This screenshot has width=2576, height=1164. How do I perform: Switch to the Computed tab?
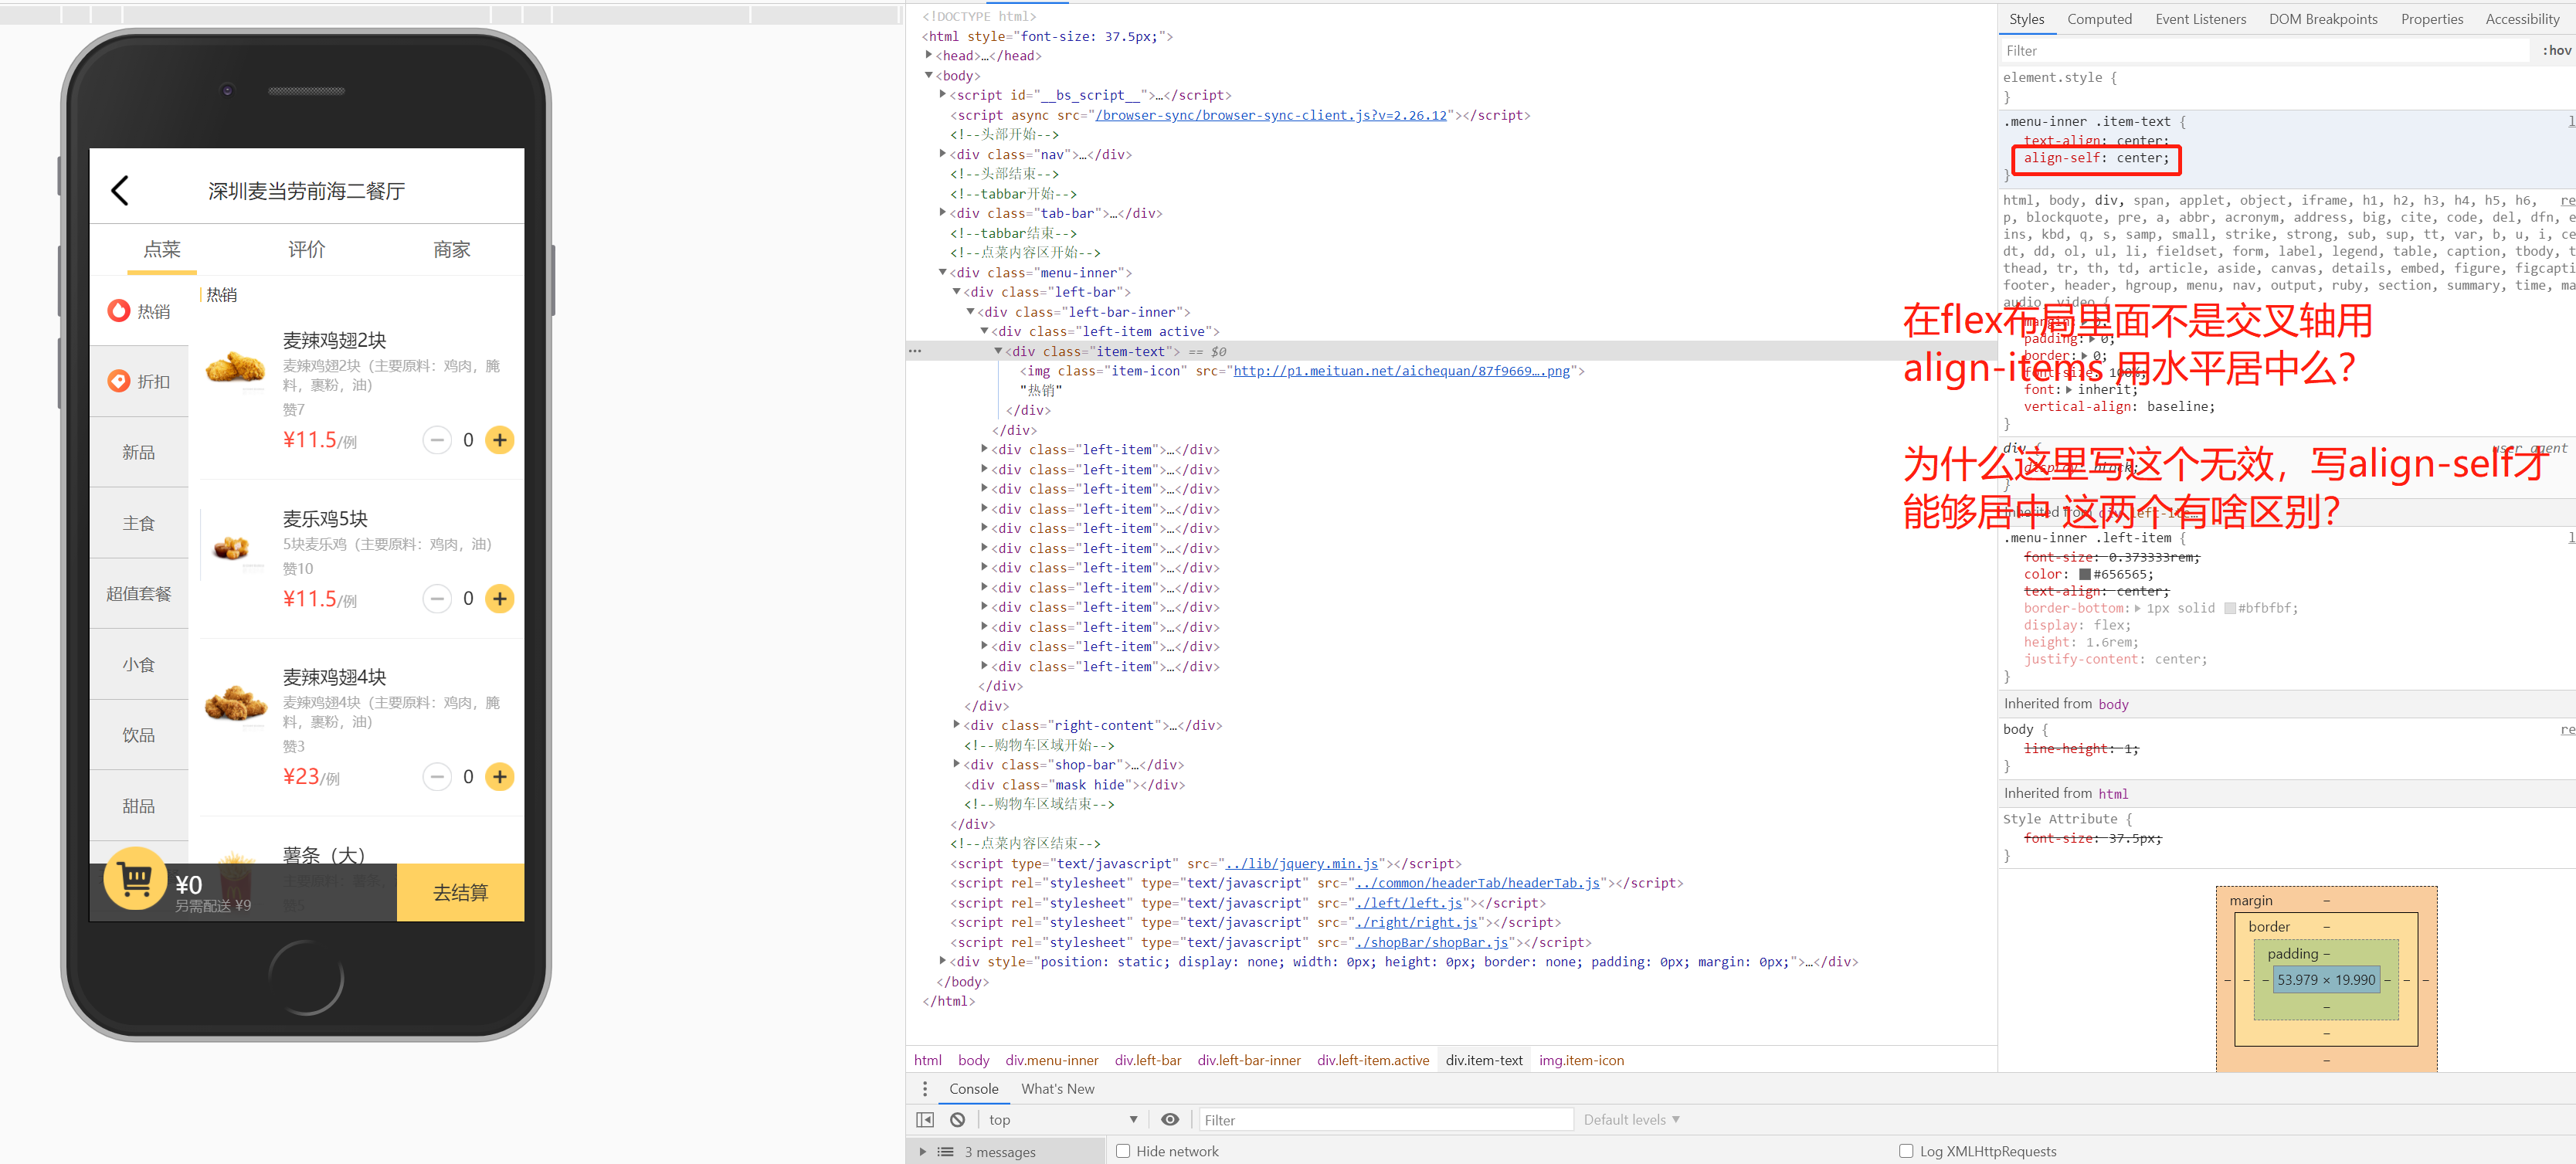[x=2100, y=19]
